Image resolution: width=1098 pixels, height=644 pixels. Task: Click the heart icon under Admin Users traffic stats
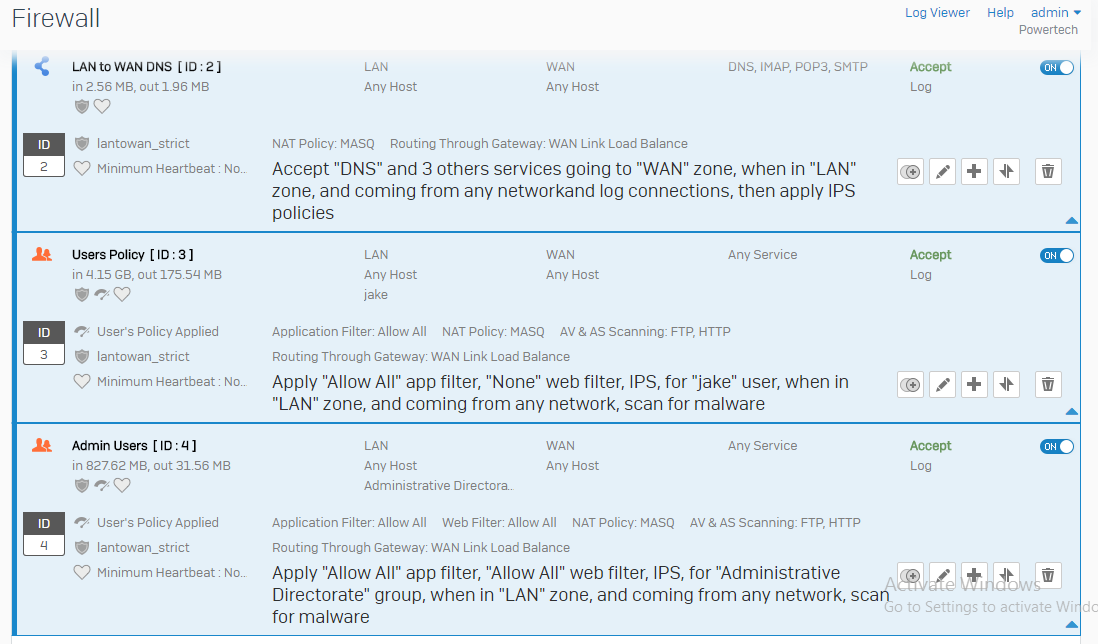[x=123, y=485]
